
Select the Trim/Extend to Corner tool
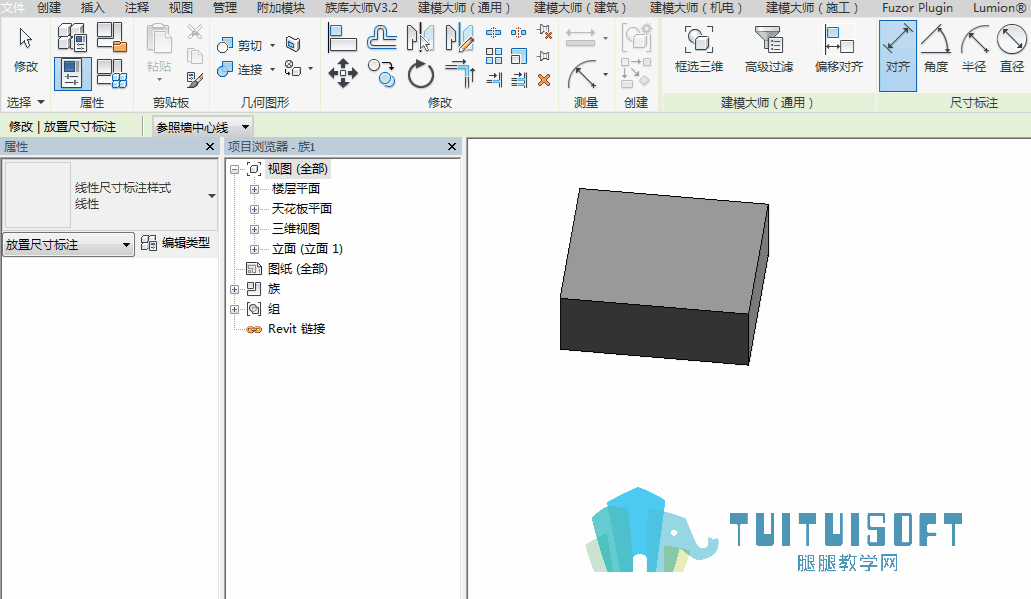(x=460, y=73)
